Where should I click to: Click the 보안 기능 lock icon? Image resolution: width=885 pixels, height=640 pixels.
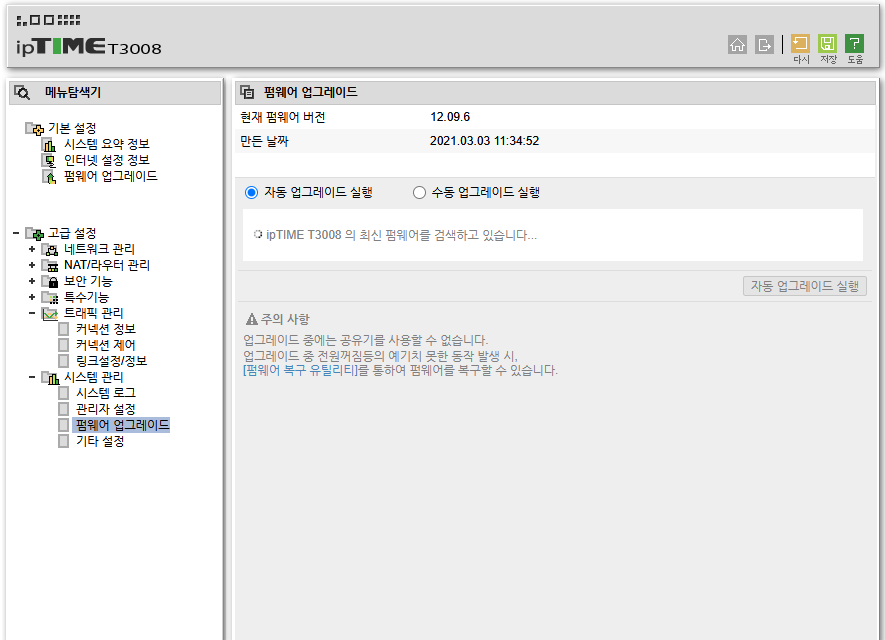[50, 281]
